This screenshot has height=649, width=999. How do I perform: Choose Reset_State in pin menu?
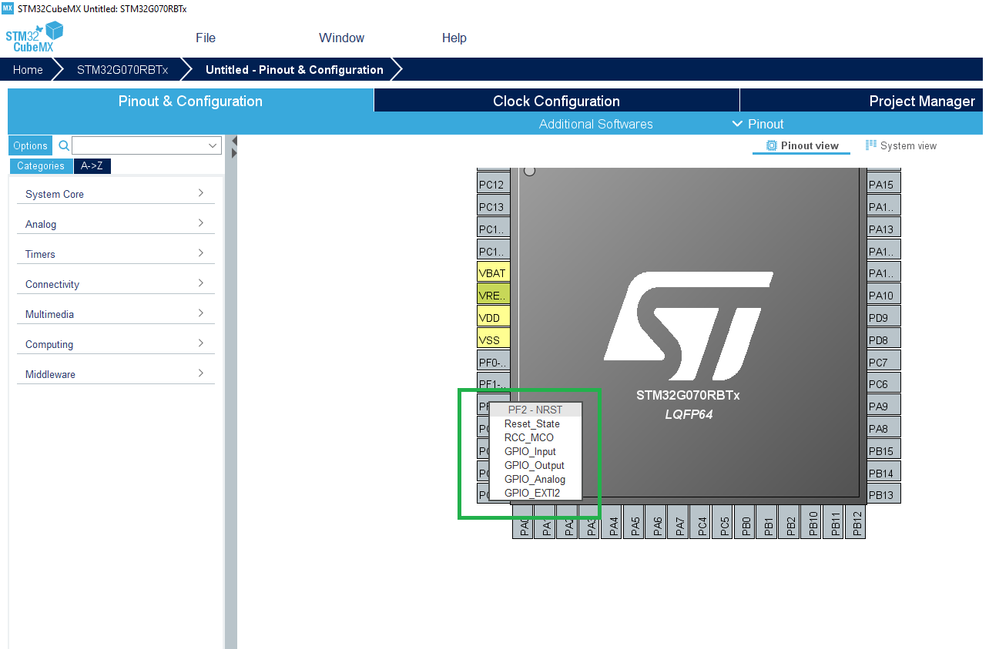click(535, 424)
